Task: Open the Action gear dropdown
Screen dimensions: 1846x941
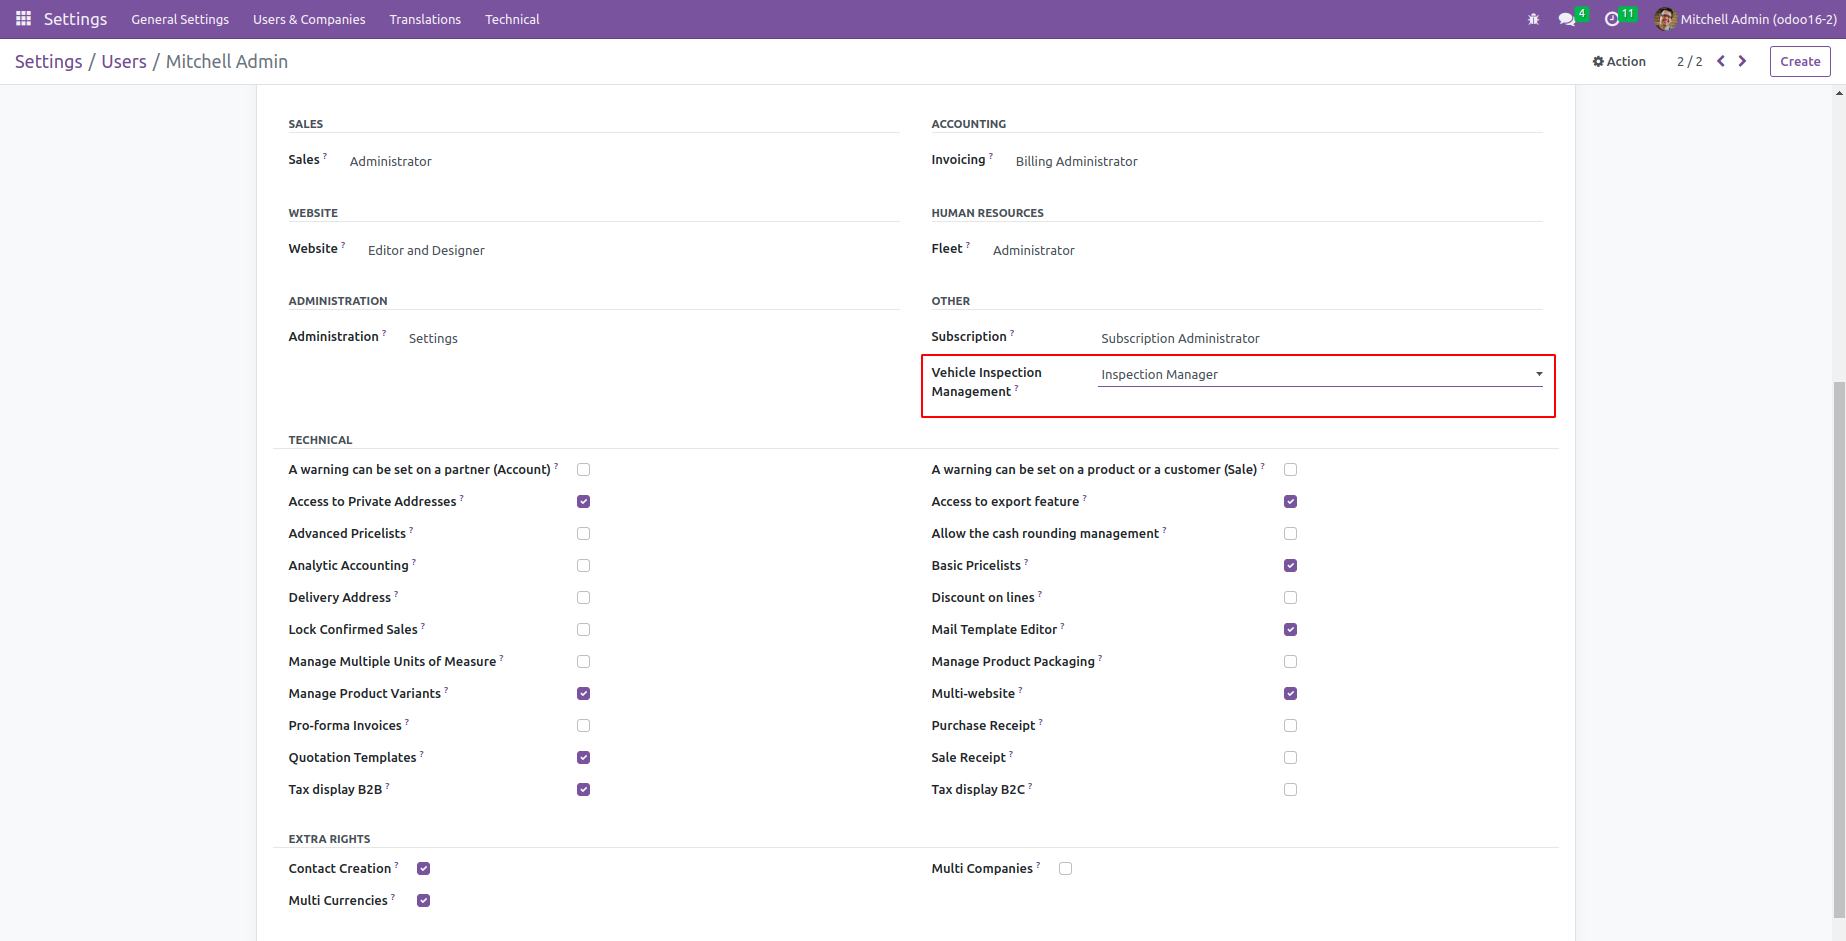Action: (x=1619, y=61)
